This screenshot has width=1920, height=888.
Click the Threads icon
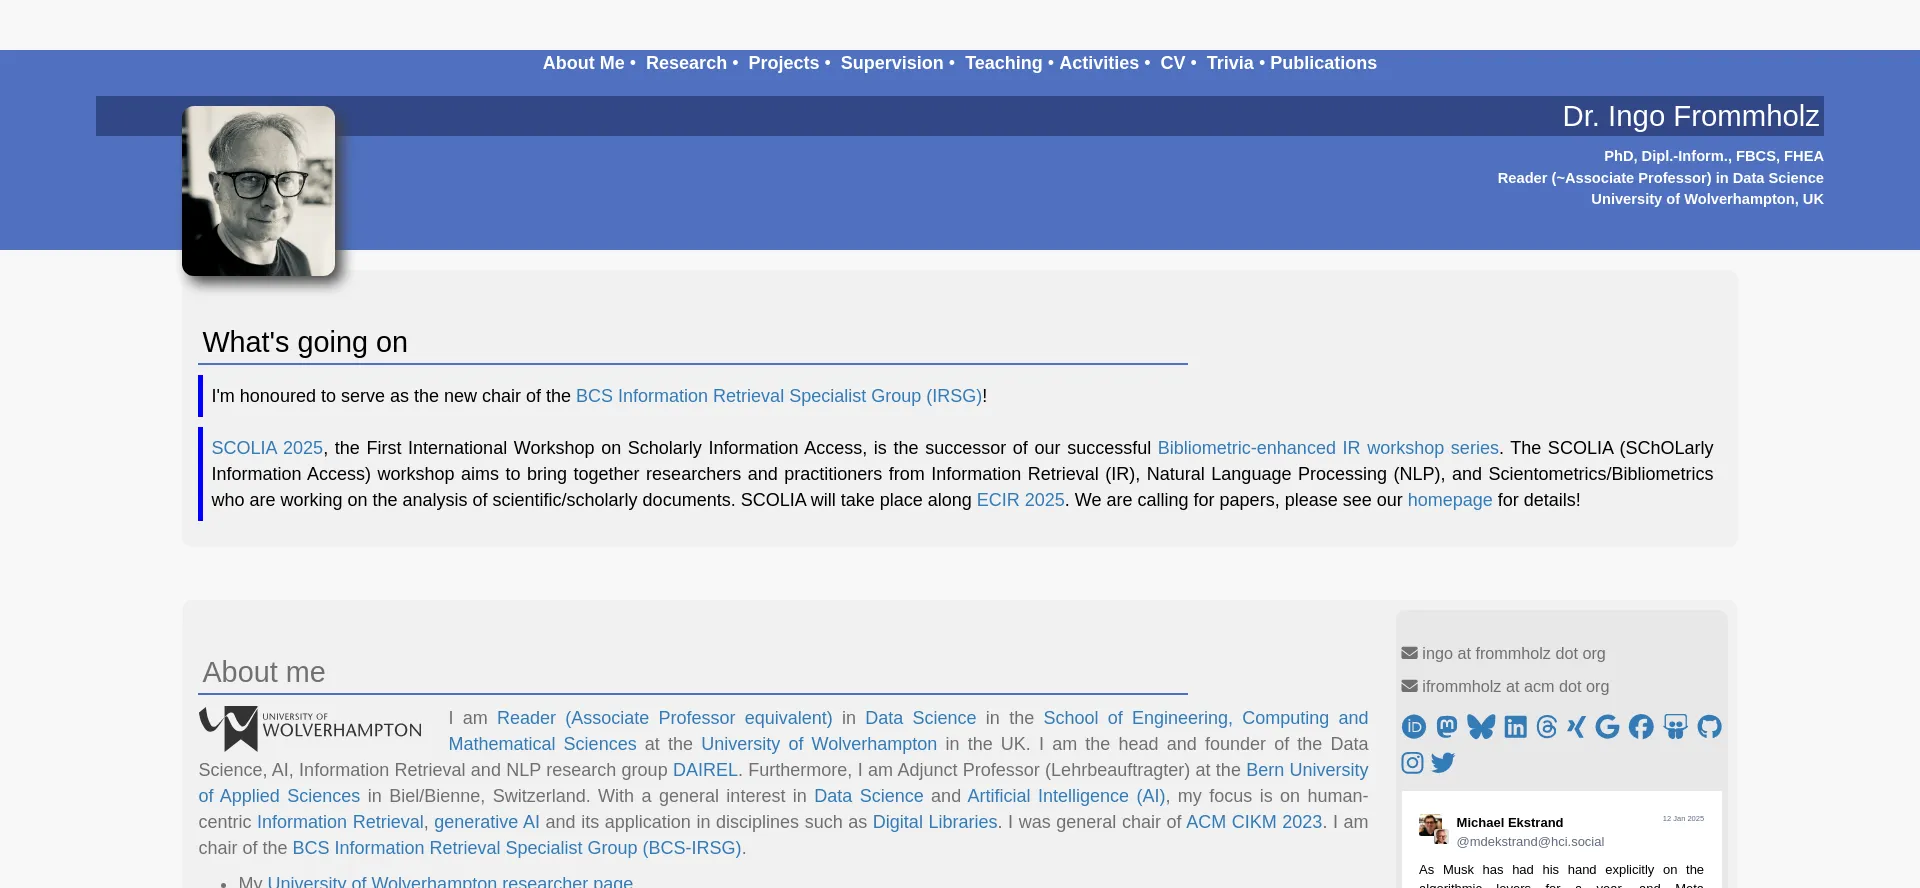1547,727
